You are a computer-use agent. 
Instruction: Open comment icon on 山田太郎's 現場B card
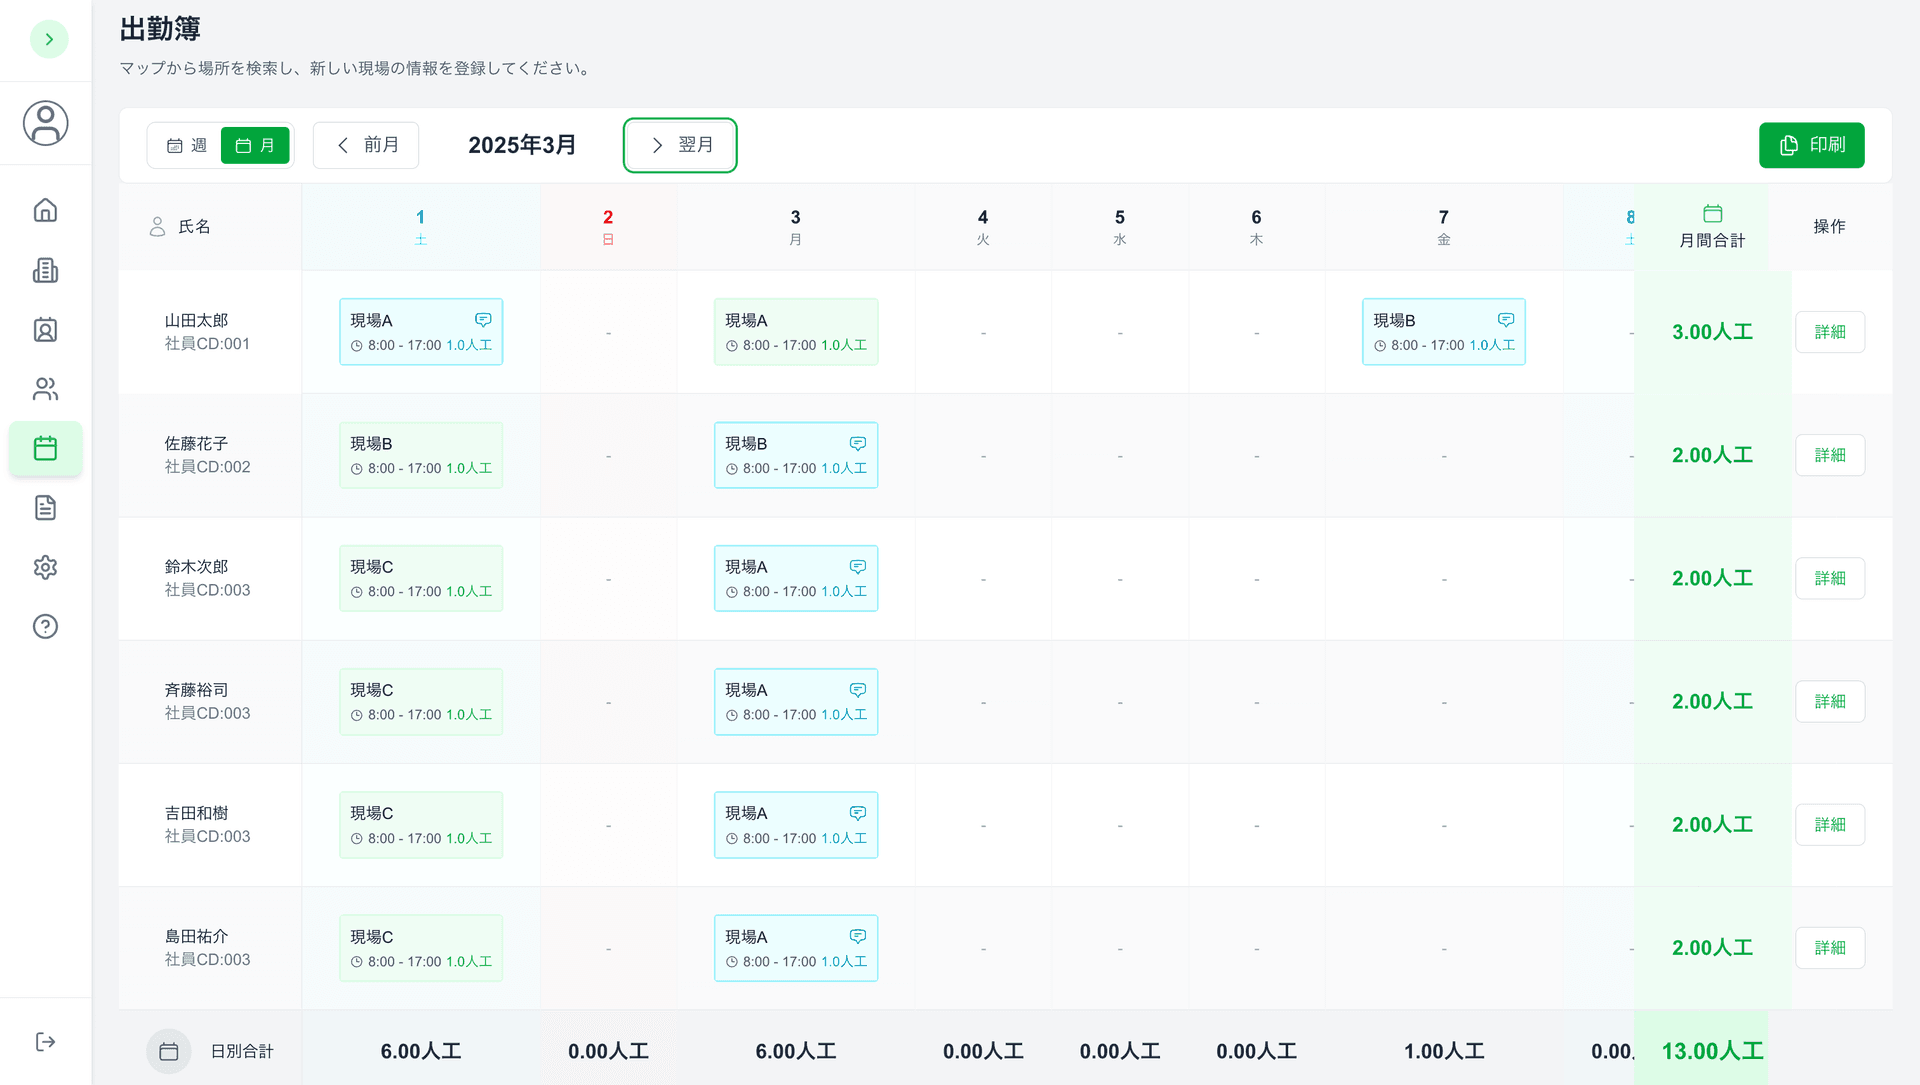(1505, 320)
